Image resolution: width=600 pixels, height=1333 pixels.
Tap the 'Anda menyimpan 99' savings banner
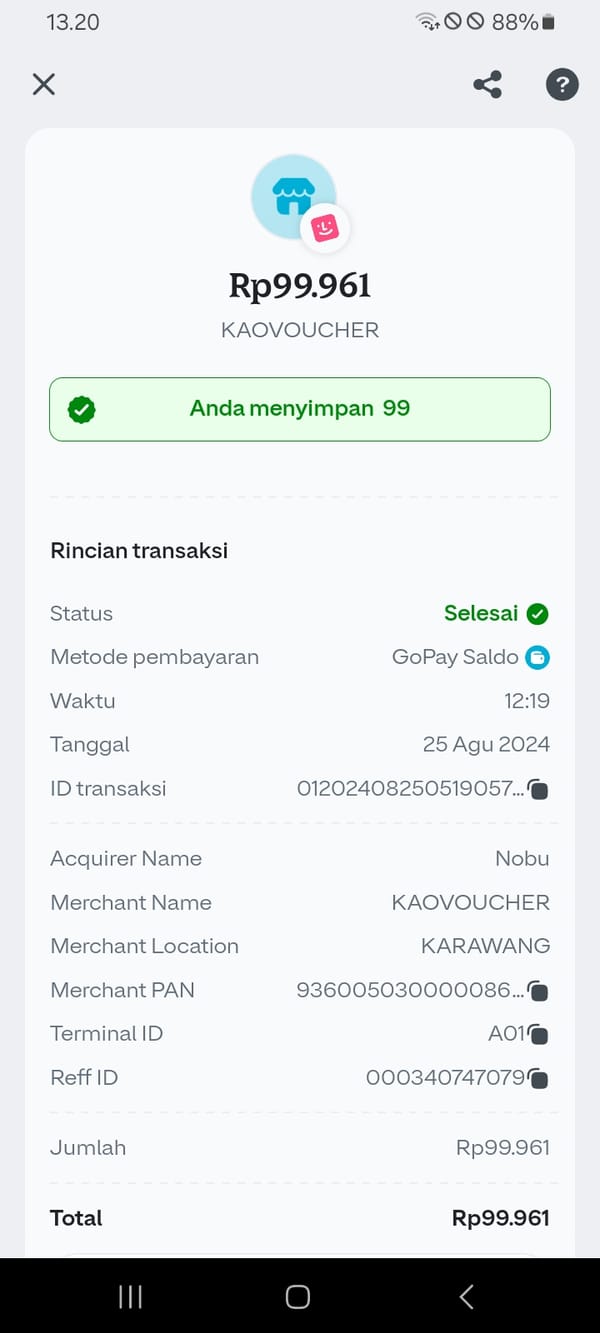(x=300, y=408)
